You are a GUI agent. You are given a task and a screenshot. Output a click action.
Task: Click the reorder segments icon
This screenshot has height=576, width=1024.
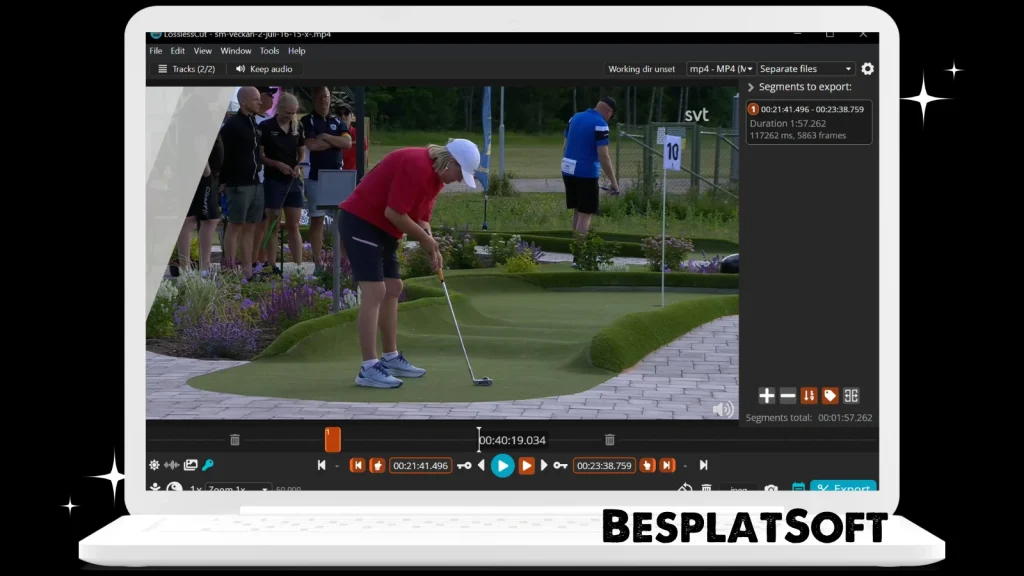809,396
